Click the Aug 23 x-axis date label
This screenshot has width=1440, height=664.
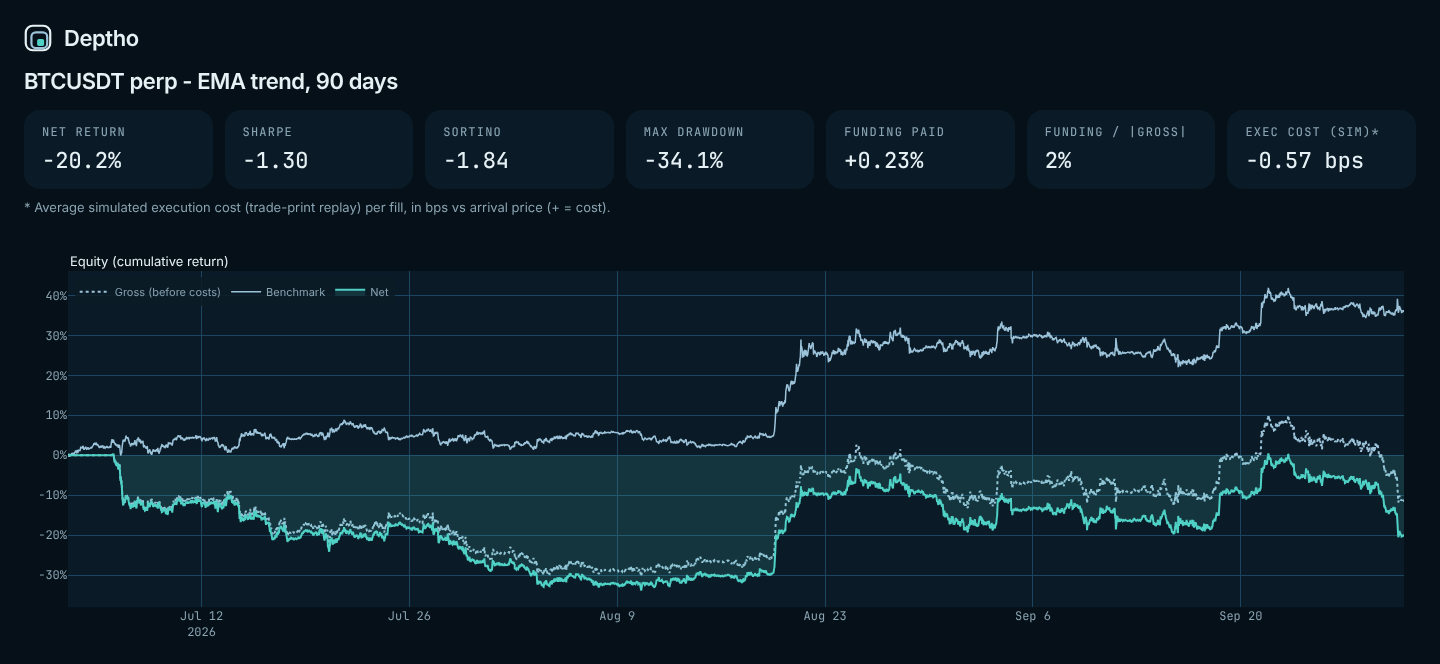click(x=825, y=616)
